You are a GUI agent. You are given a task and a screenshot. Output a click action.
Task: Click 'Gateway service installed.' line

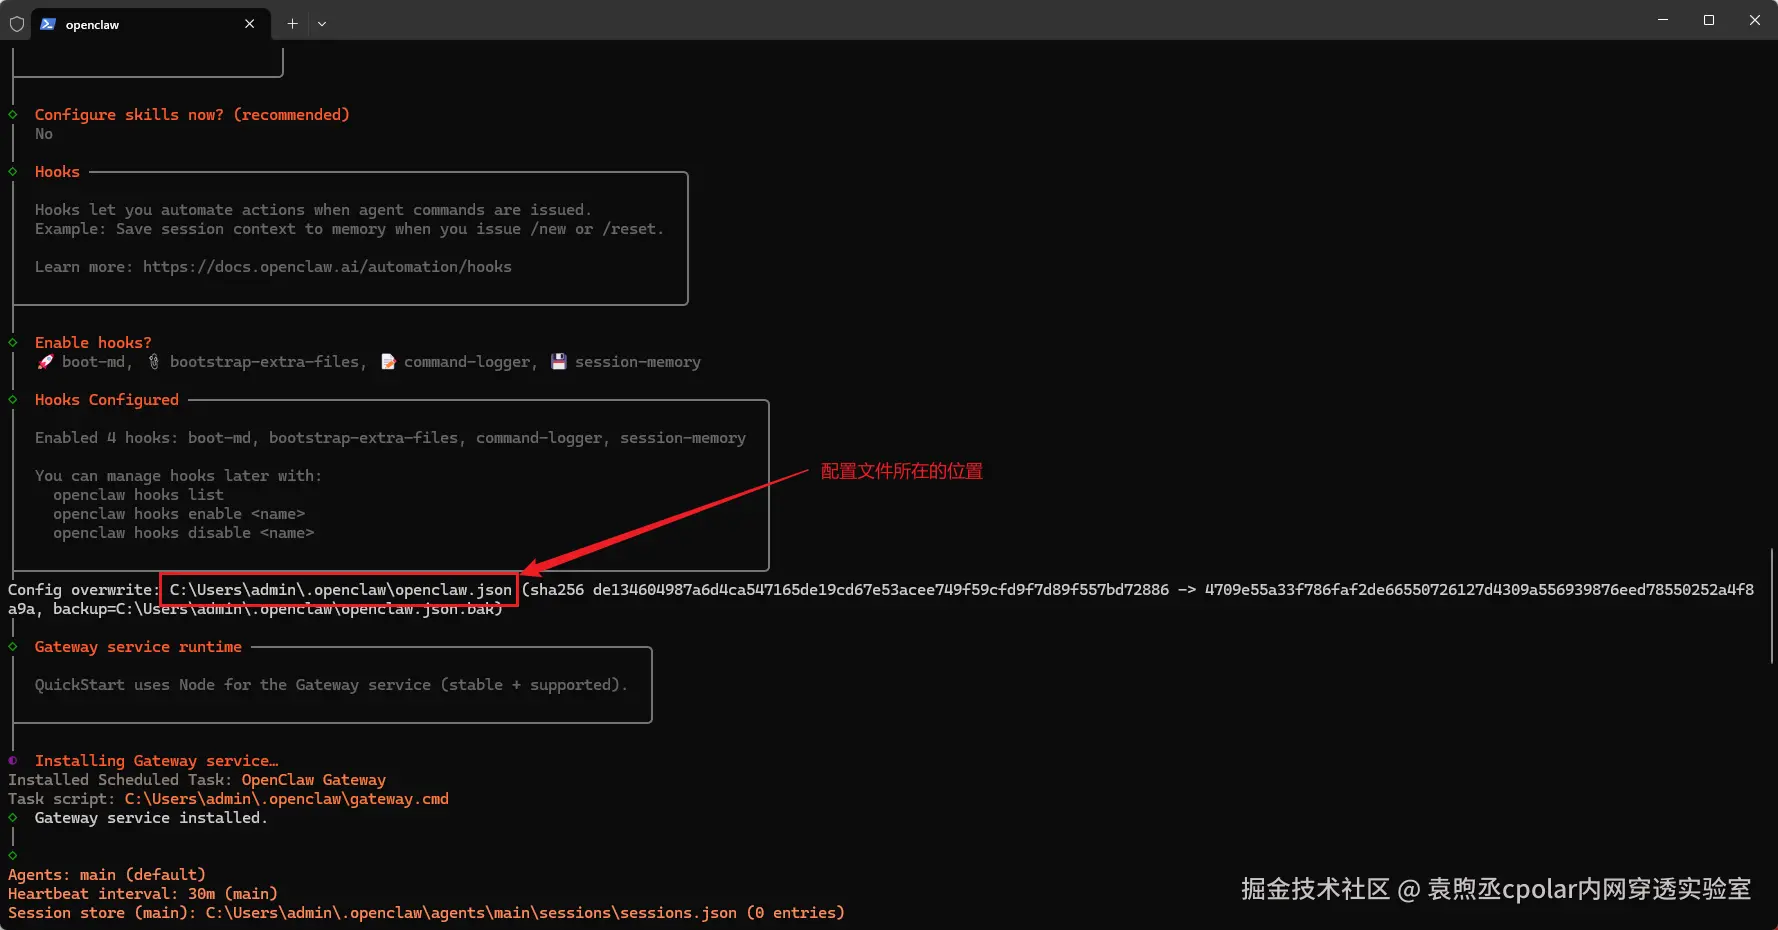pyautogui.click(x=151, y=818)
